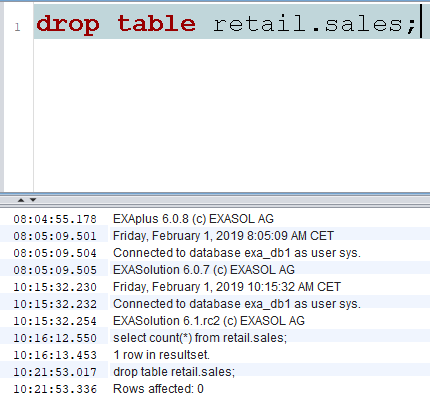Click line number 1 in the gutter

(x=17, y=27)
